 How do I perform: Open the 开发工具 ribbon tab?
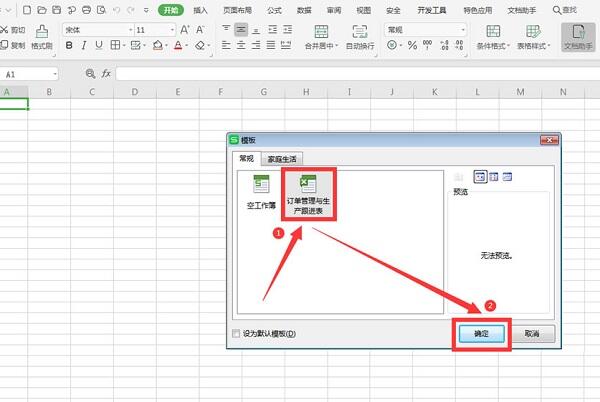pos(432,10)
